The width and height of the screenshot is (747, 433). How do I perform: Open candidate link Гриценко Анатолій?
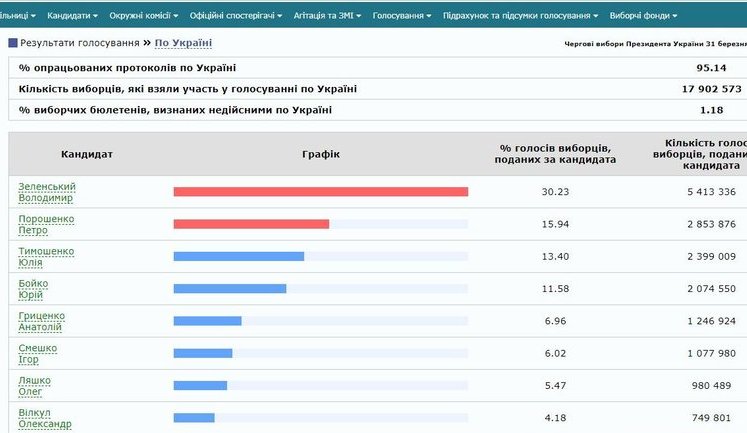(41, 322)
